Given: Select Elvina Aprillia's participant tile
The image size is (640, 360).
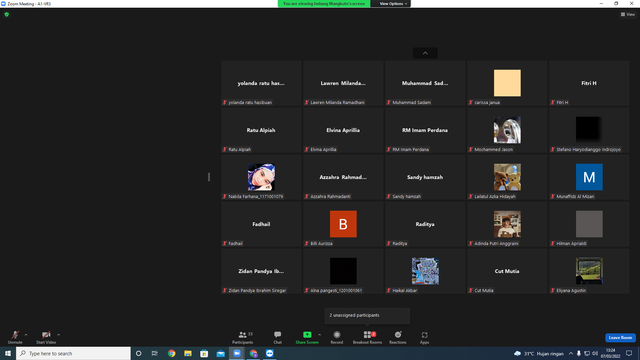Looking at the screenshot, I should click(x=343, y=130).
